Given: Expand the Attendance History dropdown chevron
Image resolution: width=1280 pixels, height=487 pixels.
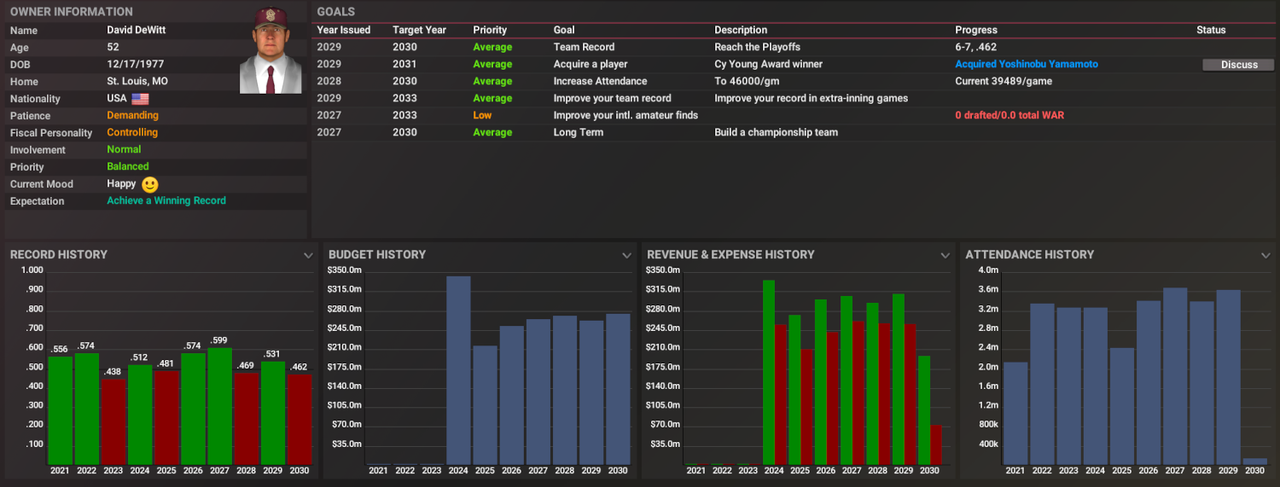Looking at the screenshot, I should point(1263,255).
